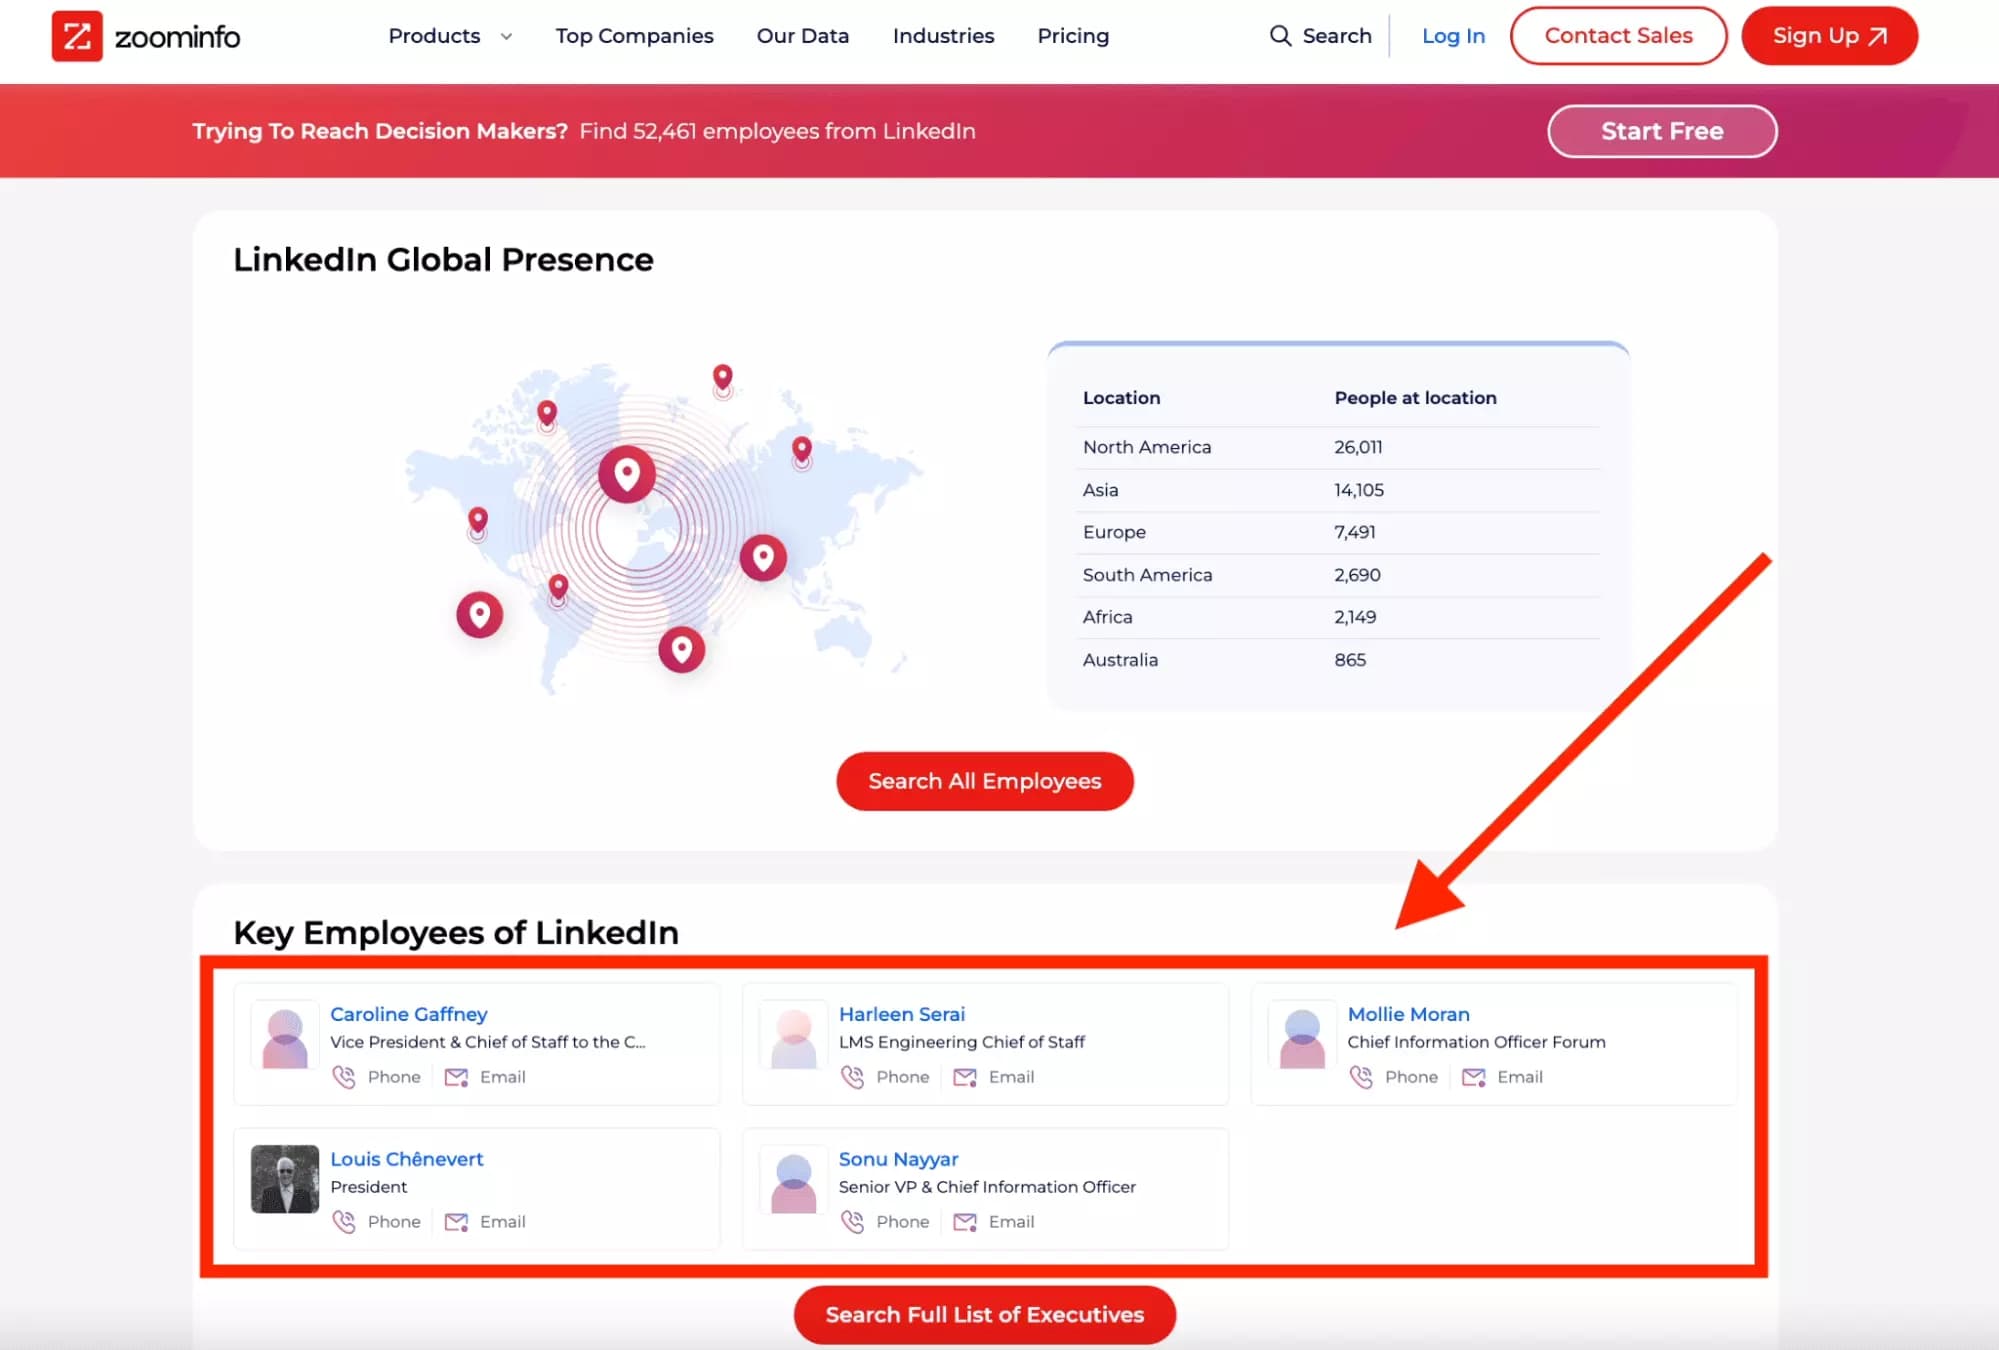
Task: Click the phone icon for Louis Chênevert
Action: (x=346, y=1221)
